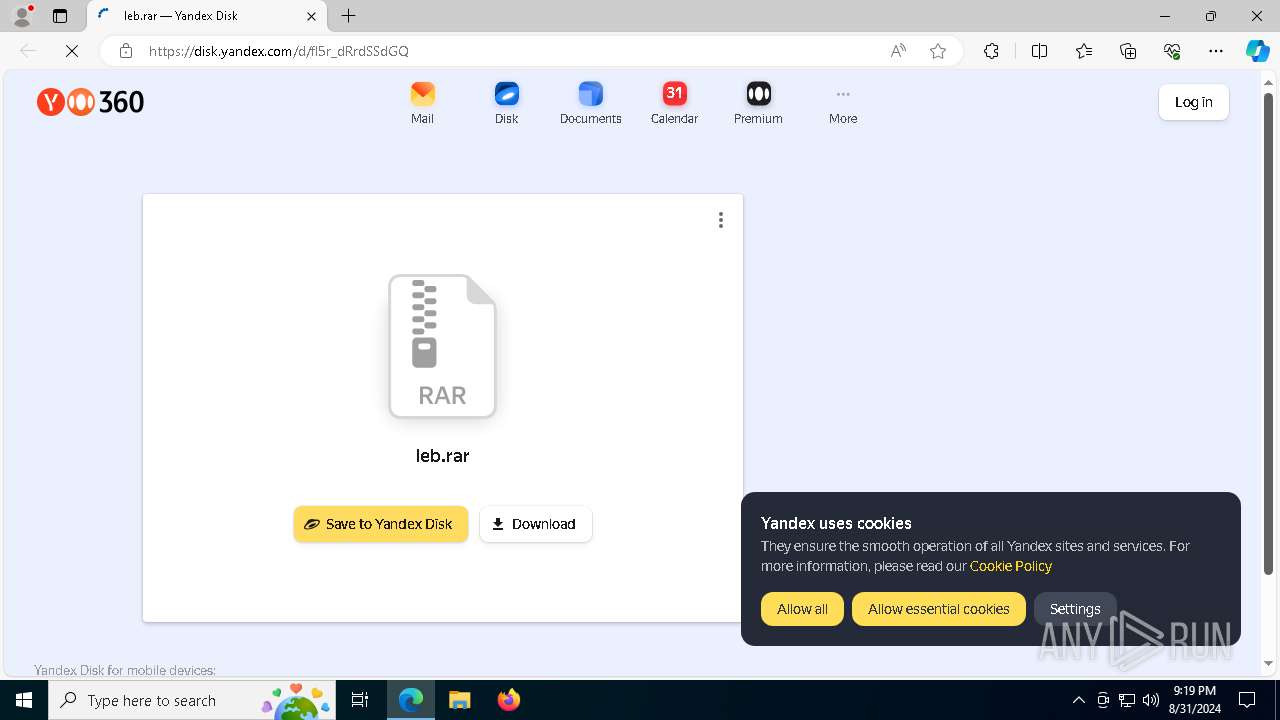Enable Split screen view
The width and height of the screenshot is (1280, 720).
(1039, 51)
